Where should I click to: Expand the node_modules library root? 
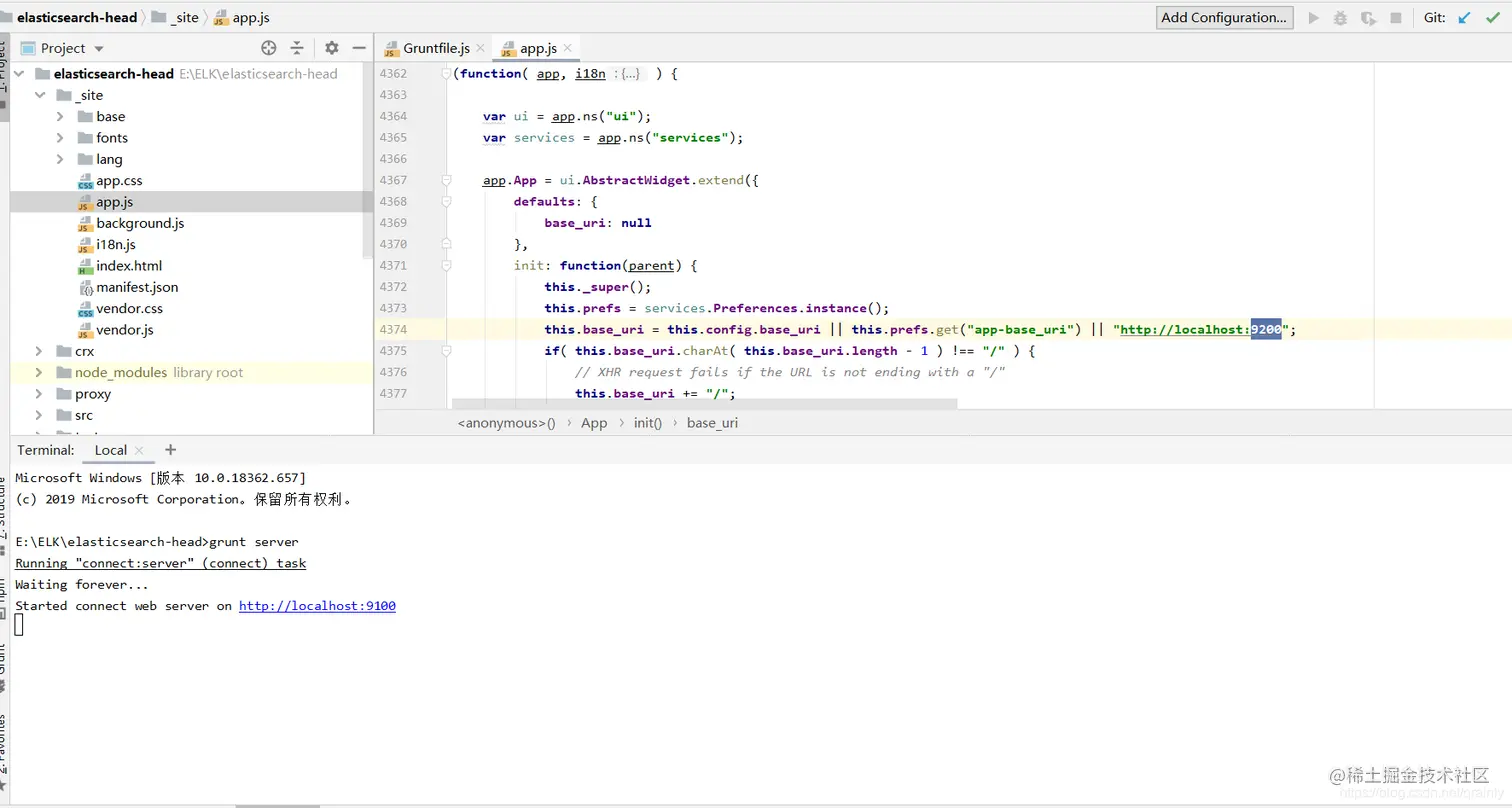[39, 372]
